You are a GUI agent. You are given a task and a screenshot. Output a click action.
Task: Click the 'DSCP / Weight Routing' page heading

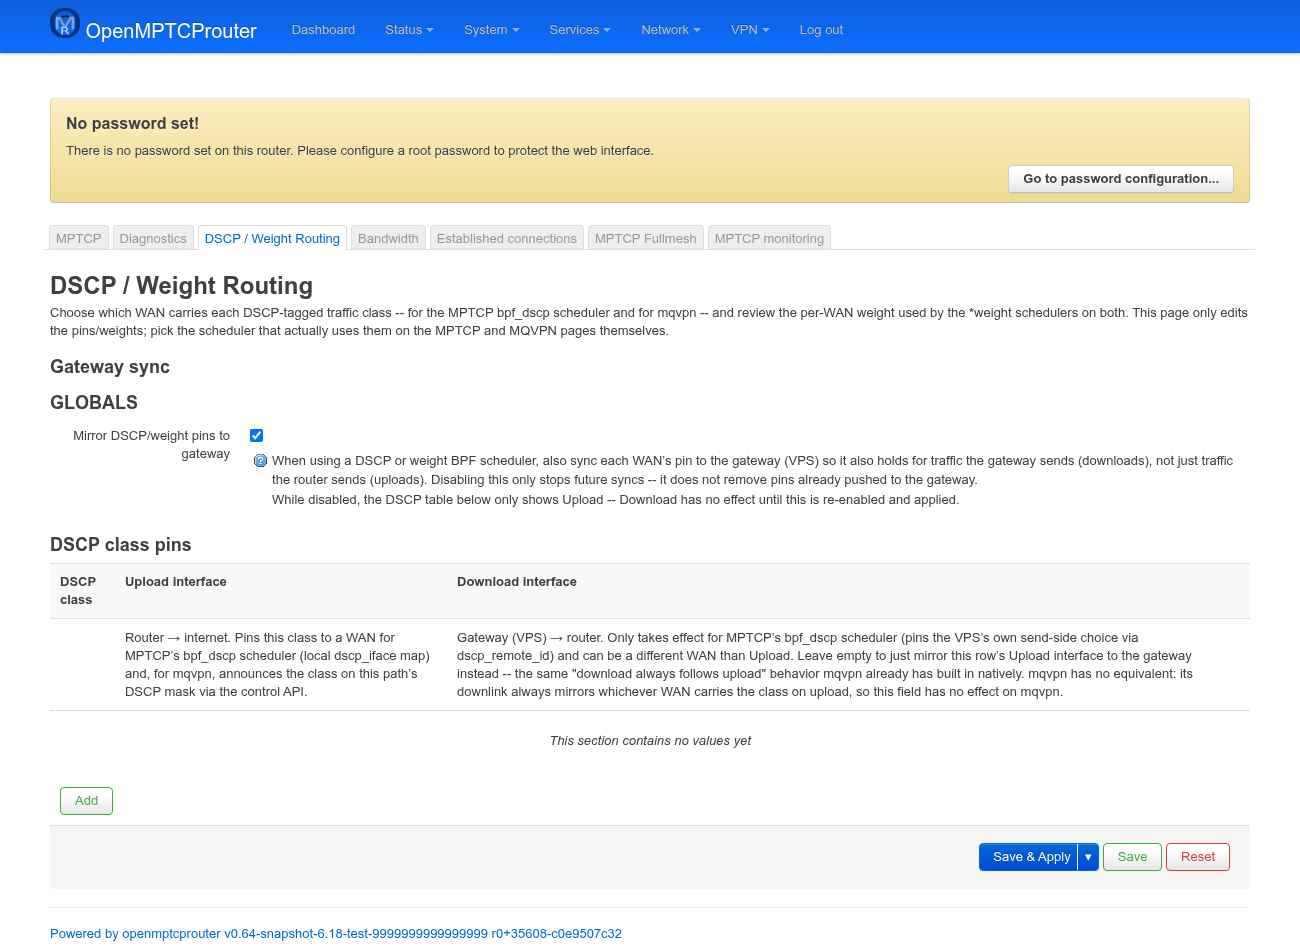coord(181,286)
